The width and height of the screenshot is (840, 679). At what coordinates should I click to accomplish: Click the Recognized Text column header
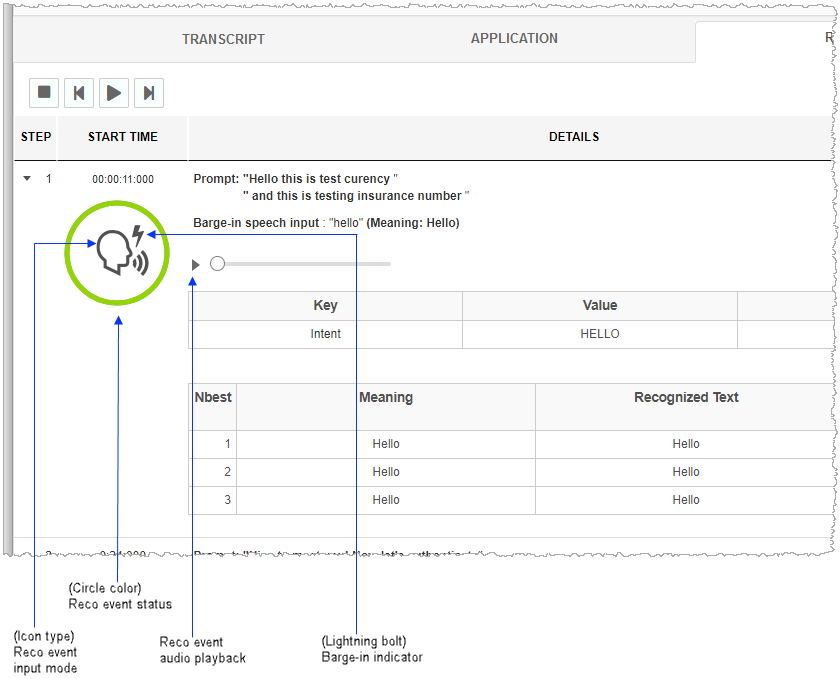coord(685,398)
